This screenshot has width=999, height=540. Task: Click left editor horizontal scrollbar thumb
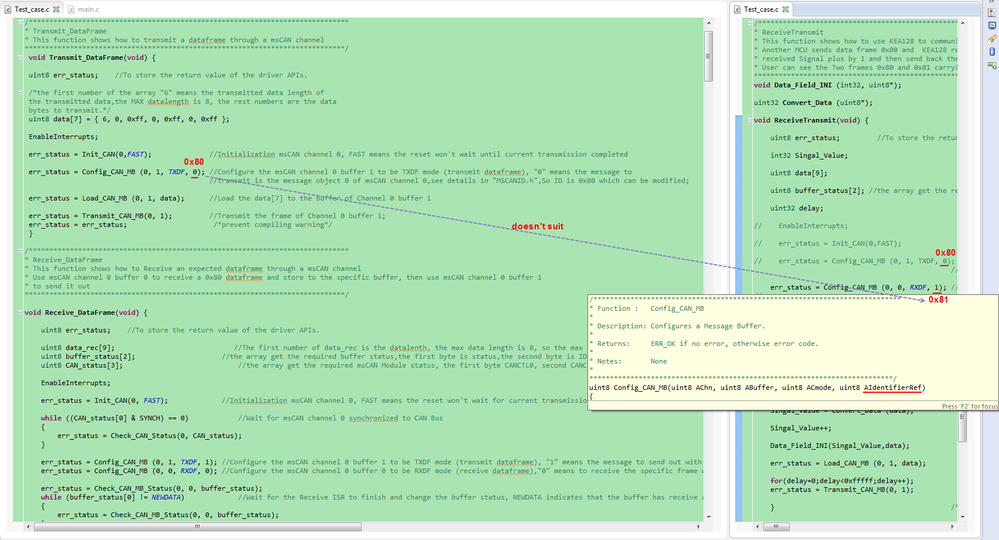(x=198, y=527)
